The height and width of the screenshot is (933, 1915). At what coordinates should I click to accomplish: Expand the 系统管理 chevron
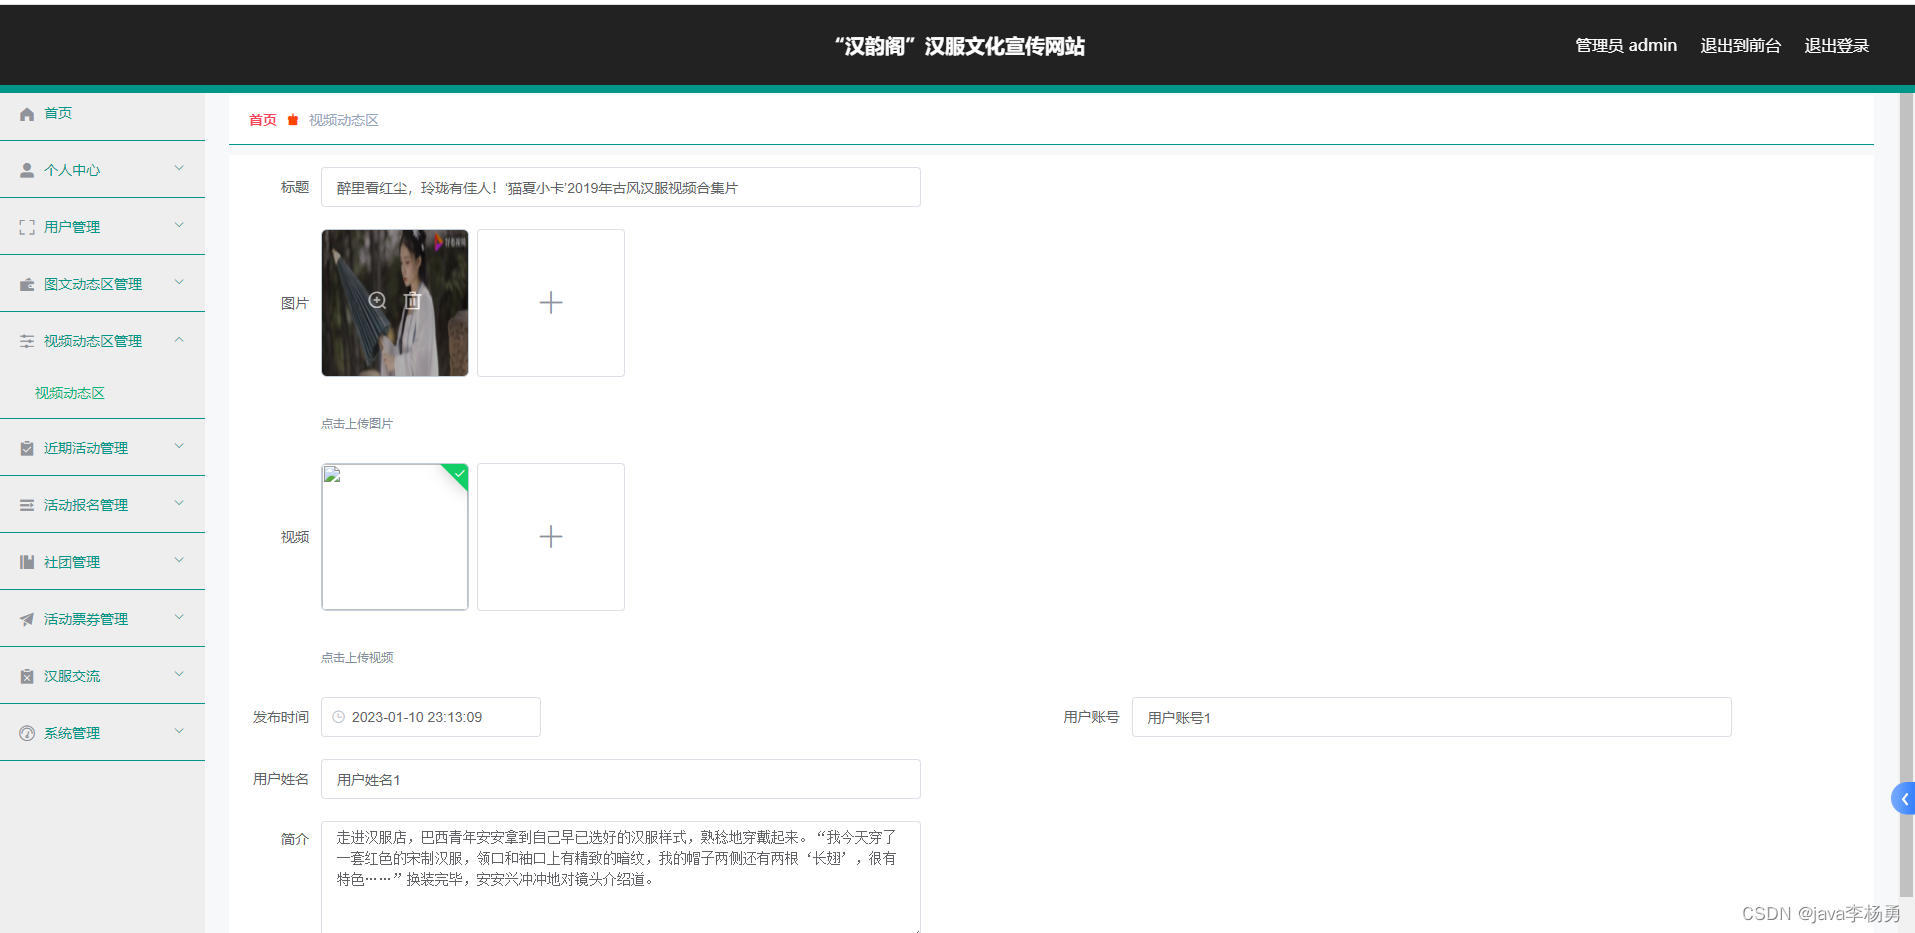[x=179, y=731]
